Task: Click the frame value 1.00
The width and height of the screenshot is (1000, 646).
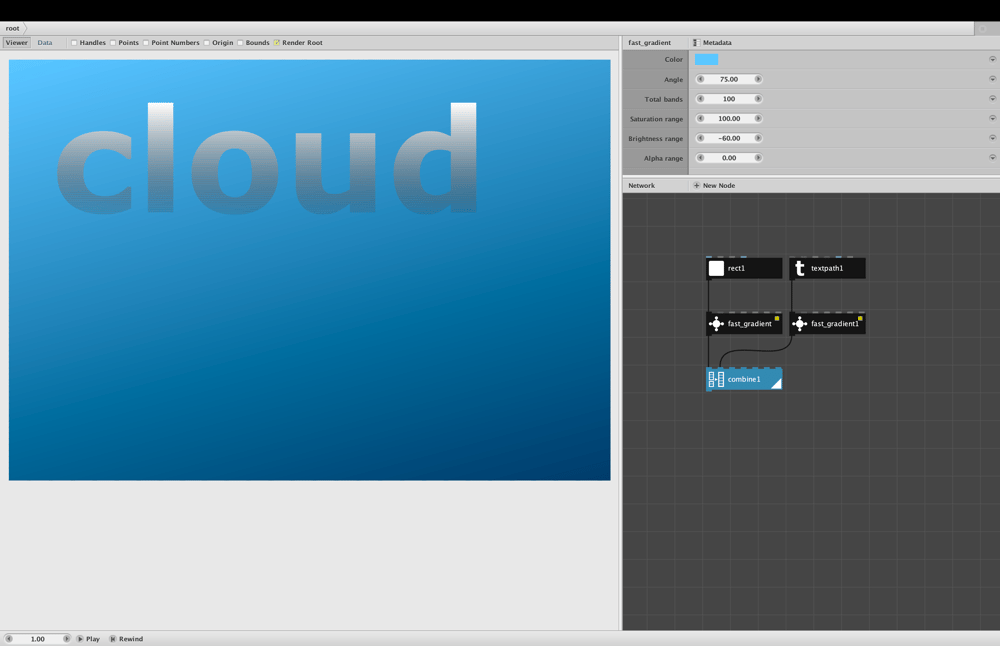Action: 38,638
